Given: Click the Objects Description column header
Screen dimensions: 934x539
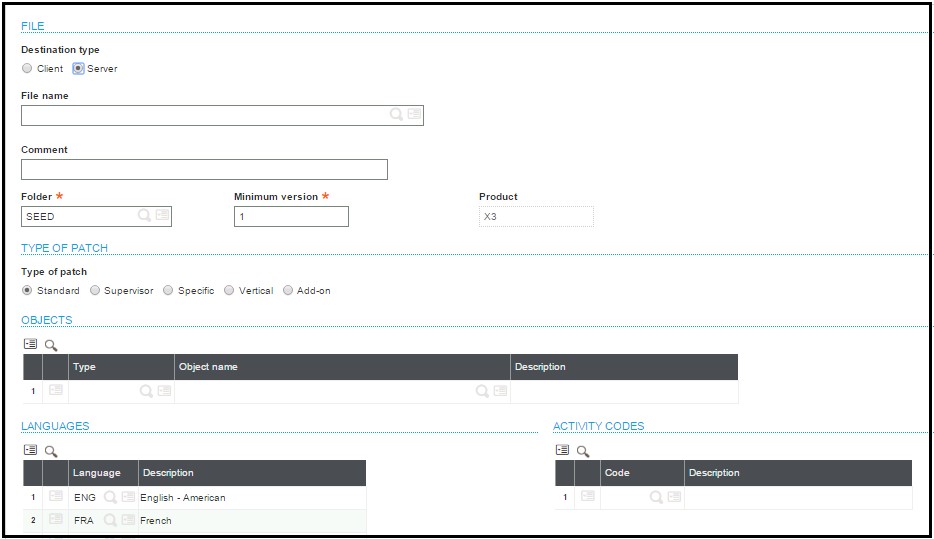Looking at the screenshot, I should (x=624, y=367).
